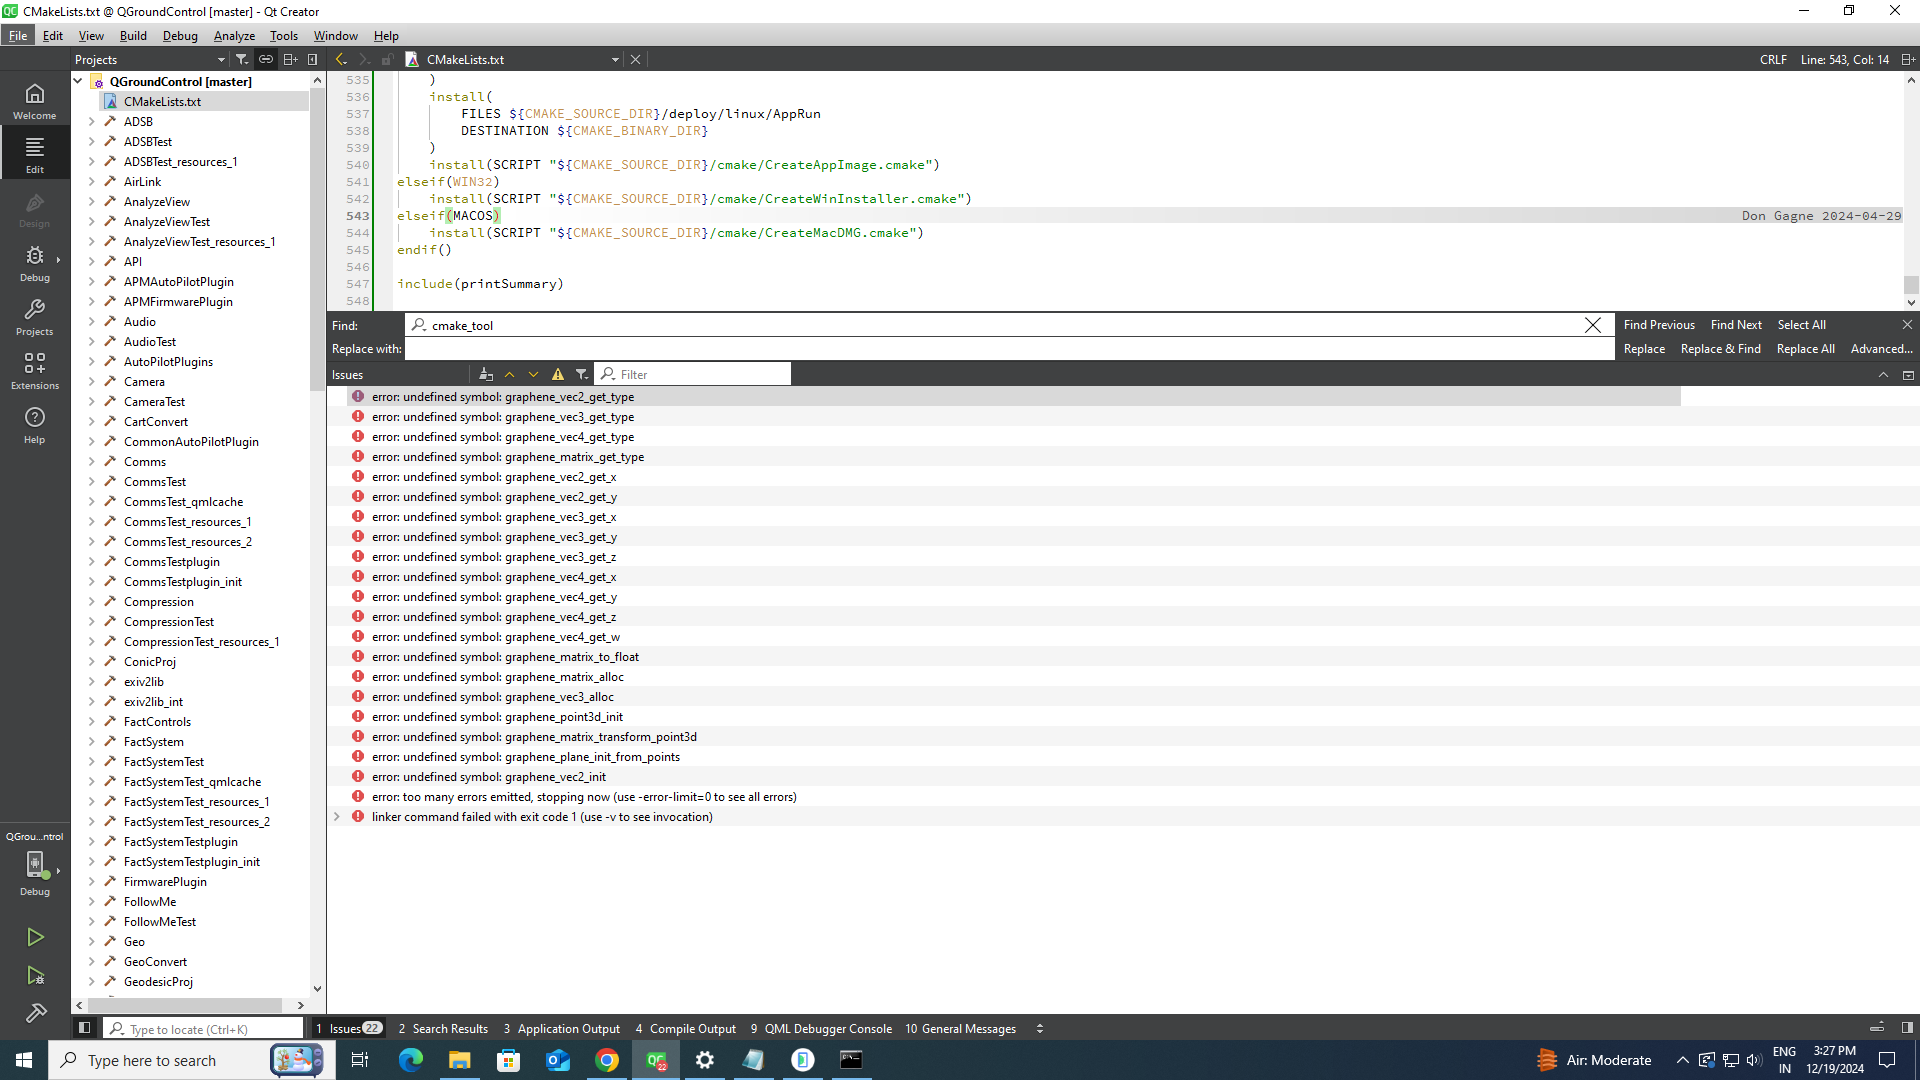Expand linker command failed issue
Image resolution: width=1920 pixels, height=1080 pixels.
(x=337, y=817)
